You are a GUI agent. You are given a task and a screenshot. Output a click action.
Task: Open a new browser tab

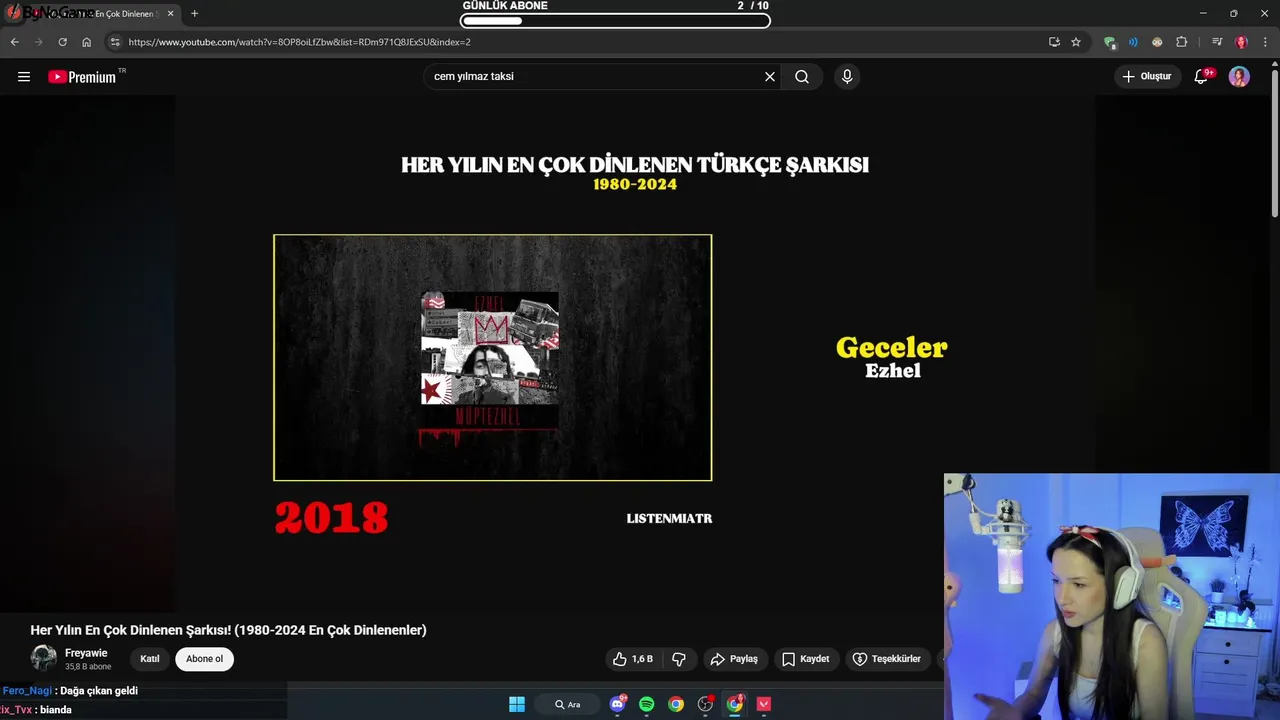pos(194,14)
